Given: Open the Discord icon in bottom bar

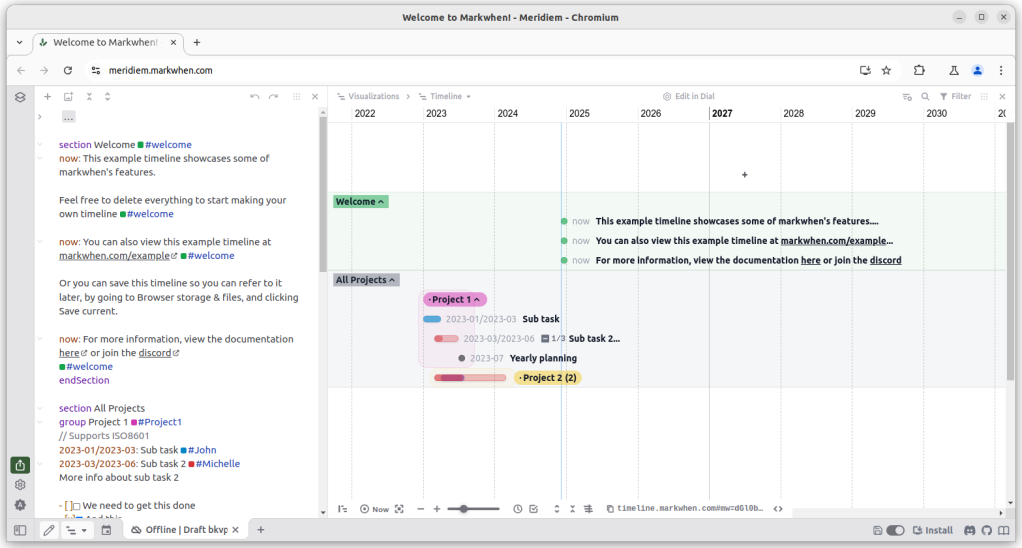Looking at the screenshot, I should tap(970, 530).
